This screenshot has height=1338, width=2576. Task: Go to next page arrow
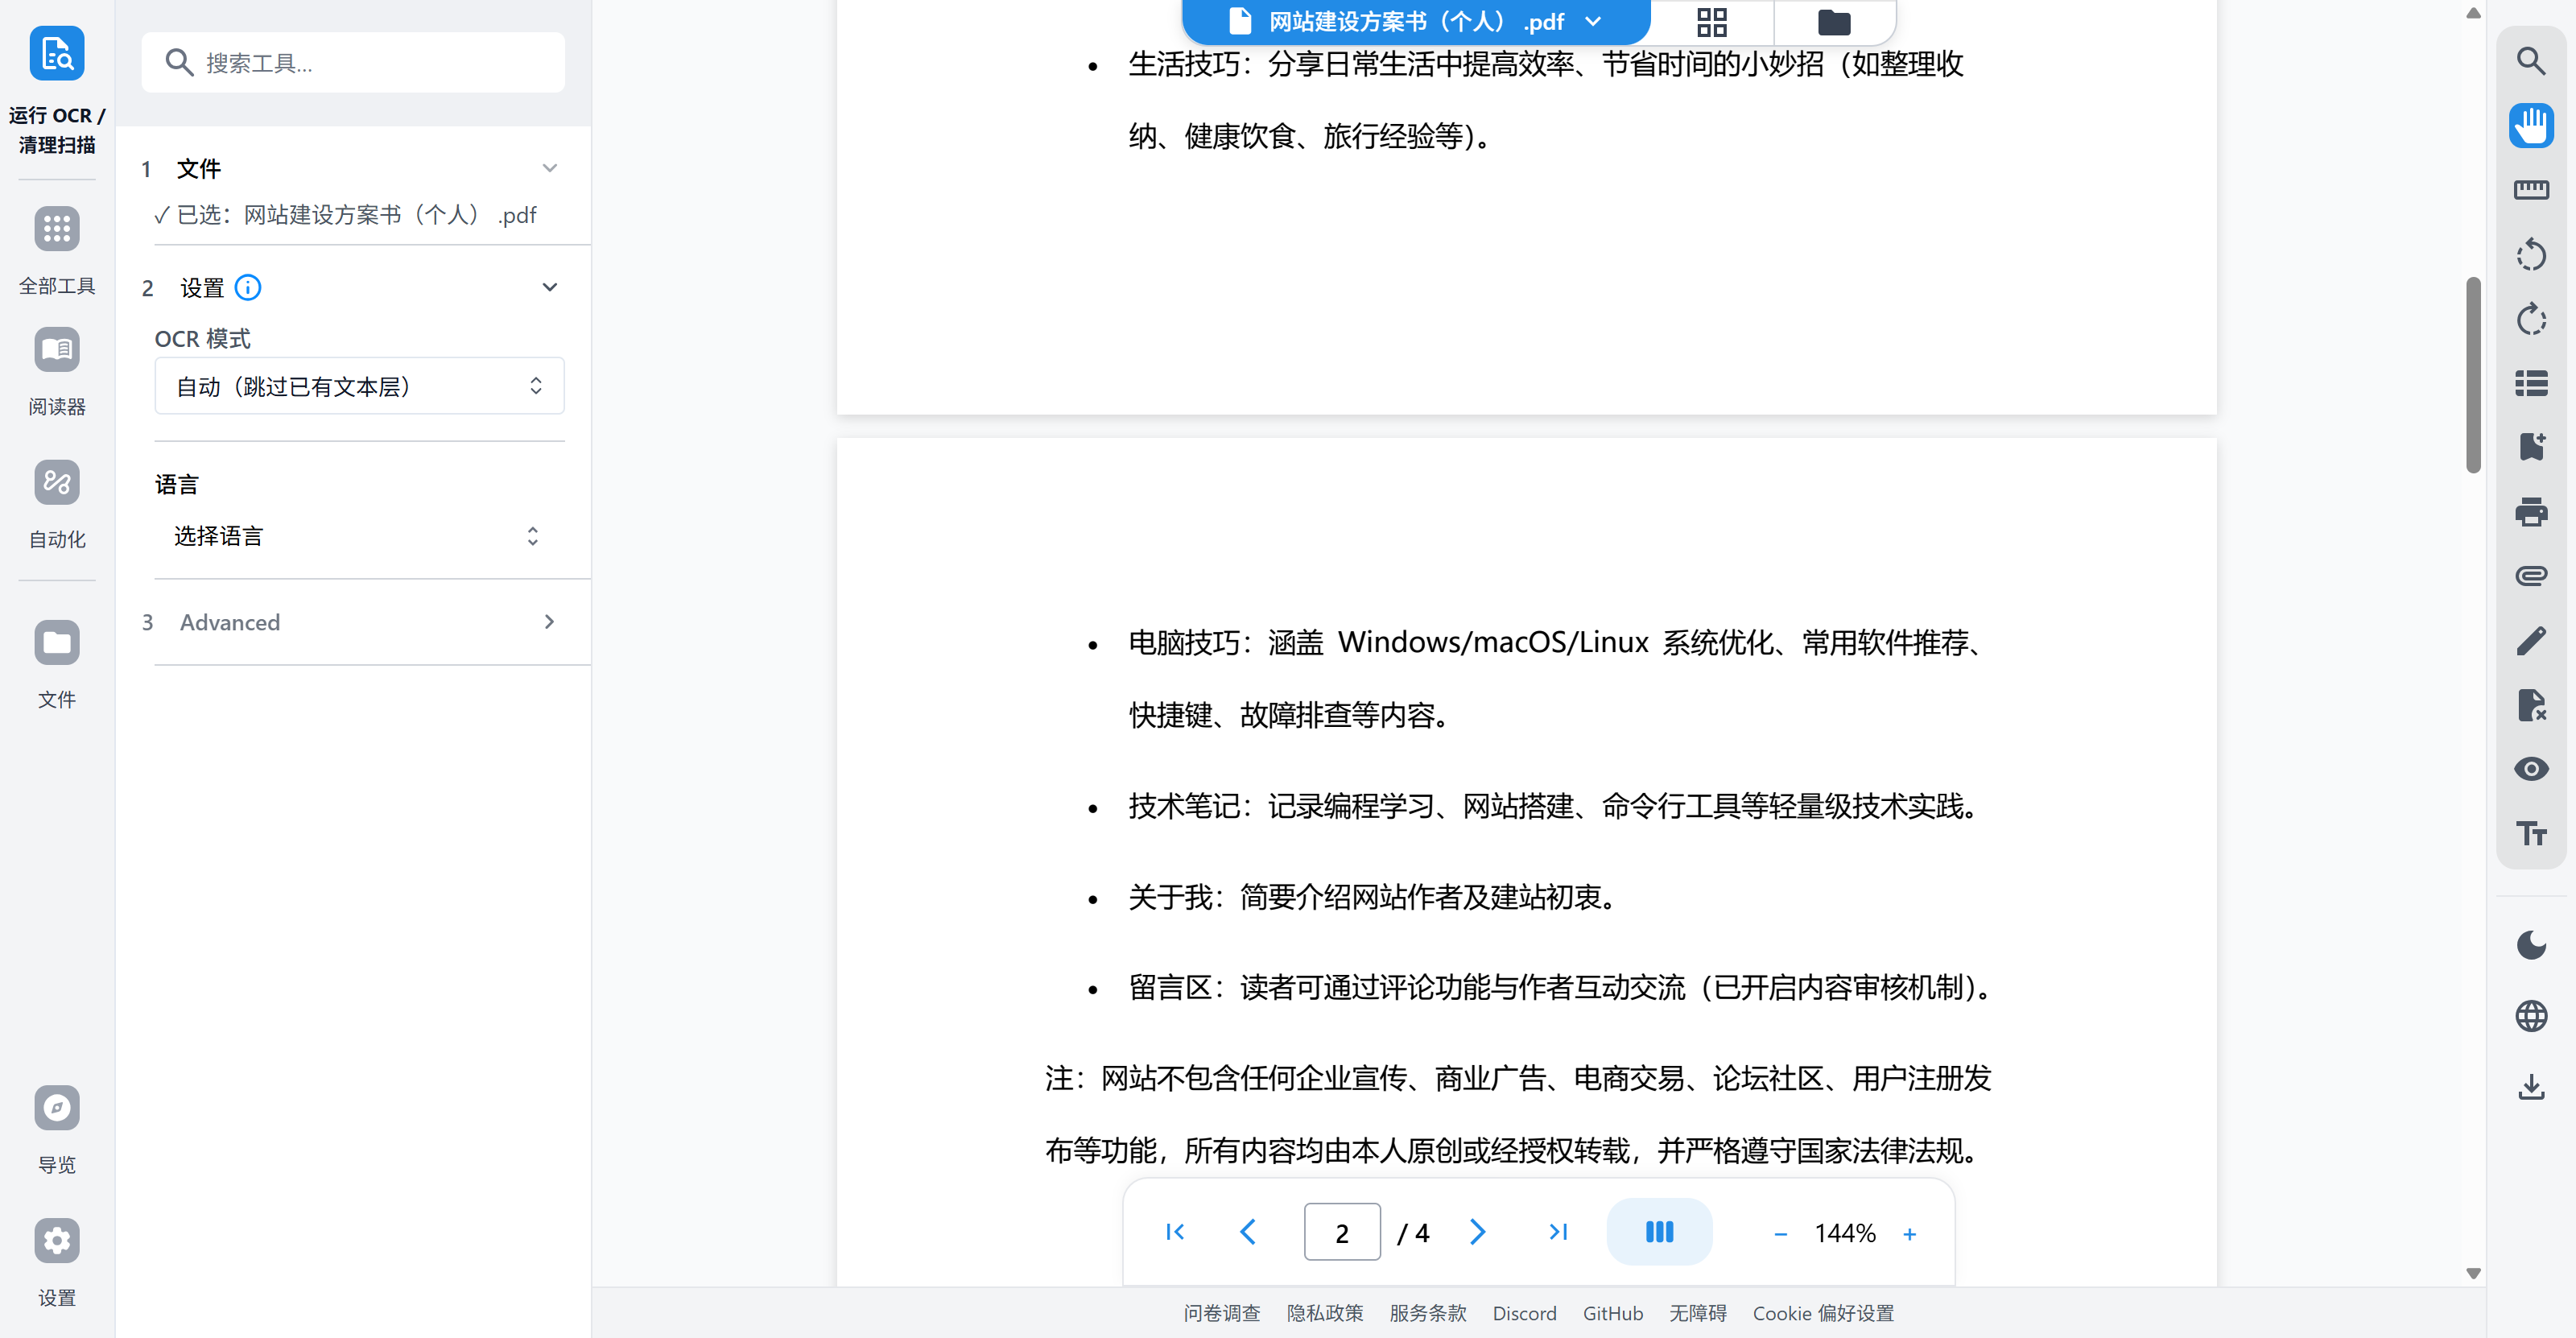click(1477, 1232)
